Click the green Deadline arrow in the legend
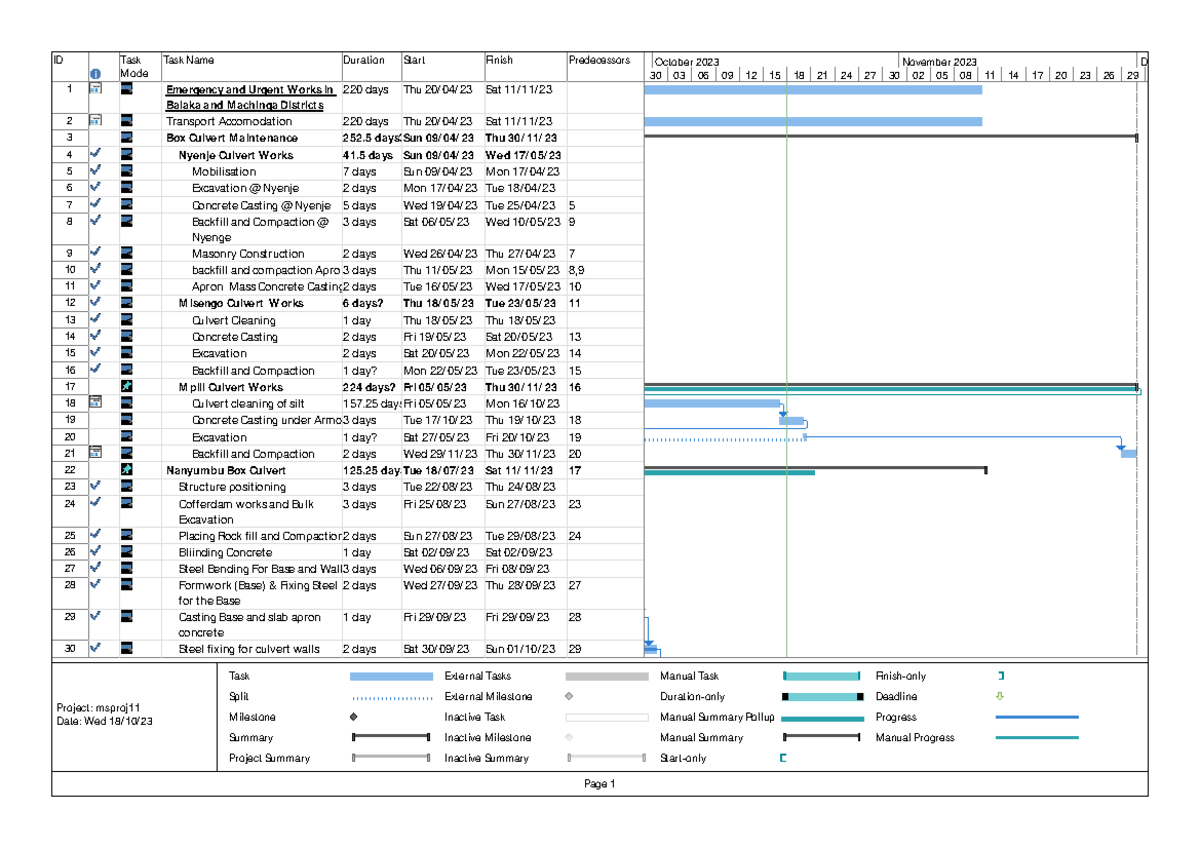 [1000, 697]
